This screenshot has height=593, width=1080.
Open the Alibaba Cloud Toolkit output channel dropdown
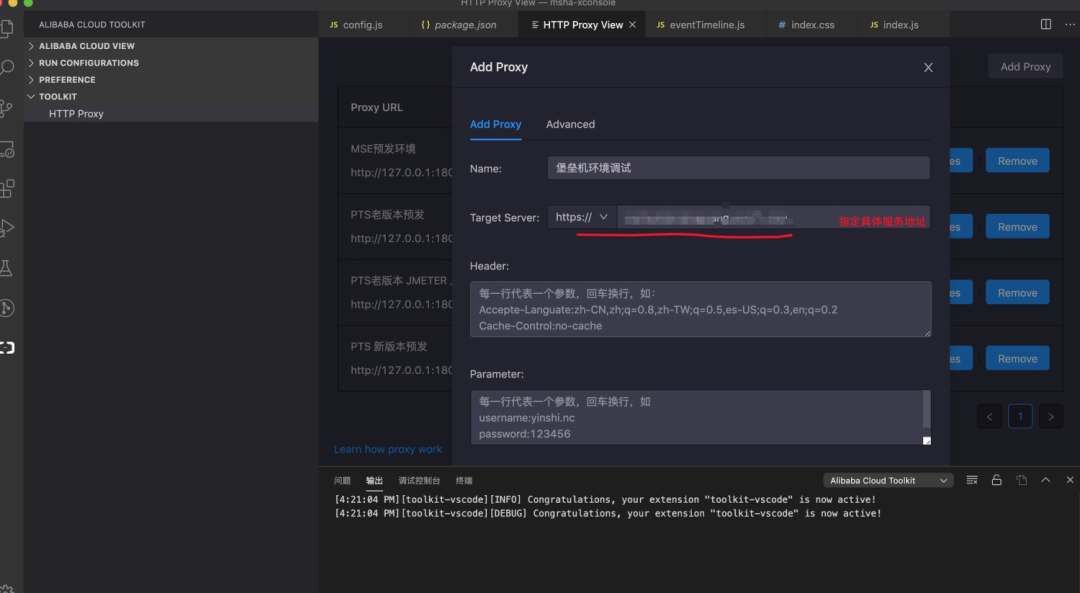tap(889, 480)
